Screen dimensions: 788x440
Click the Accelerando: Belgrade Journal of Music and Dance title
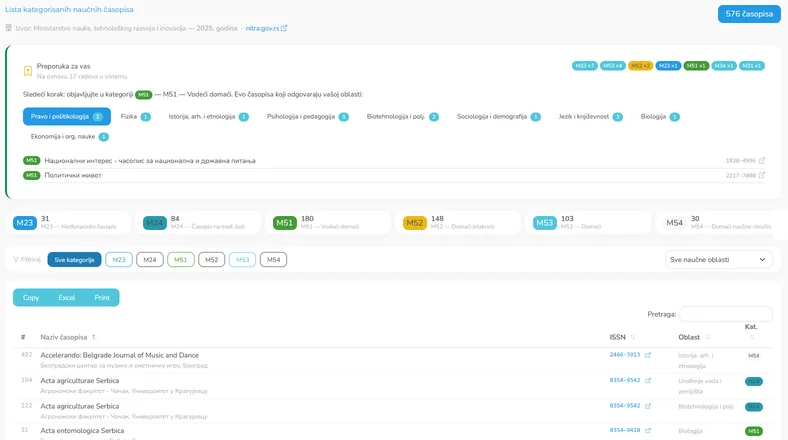[x=120, y=355]
